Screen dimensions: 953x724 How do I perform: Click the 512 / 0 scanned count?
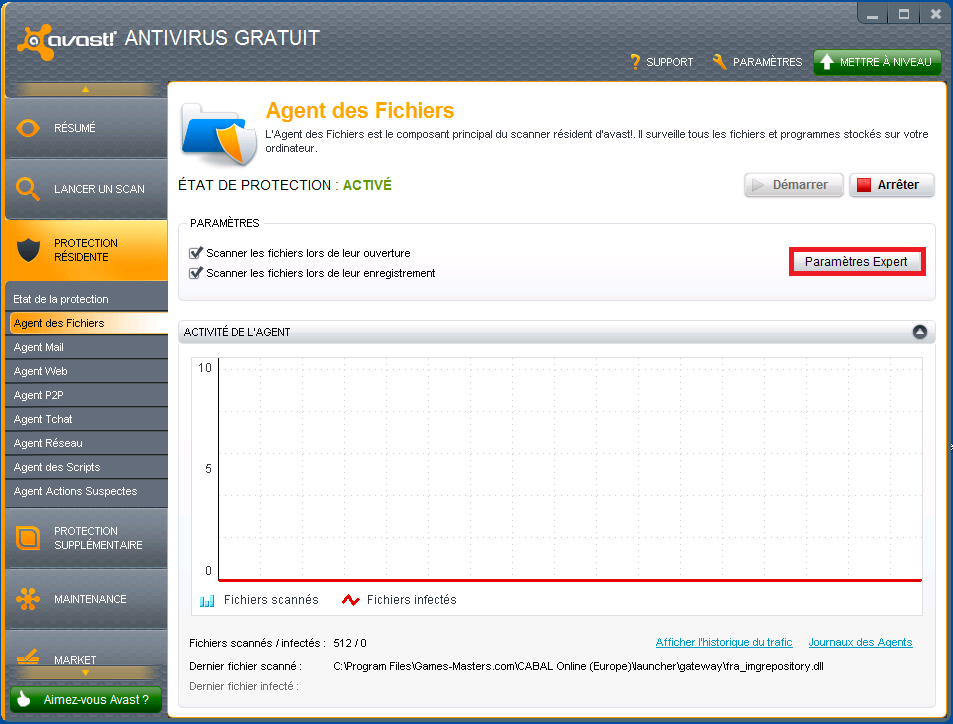[349, 643]
